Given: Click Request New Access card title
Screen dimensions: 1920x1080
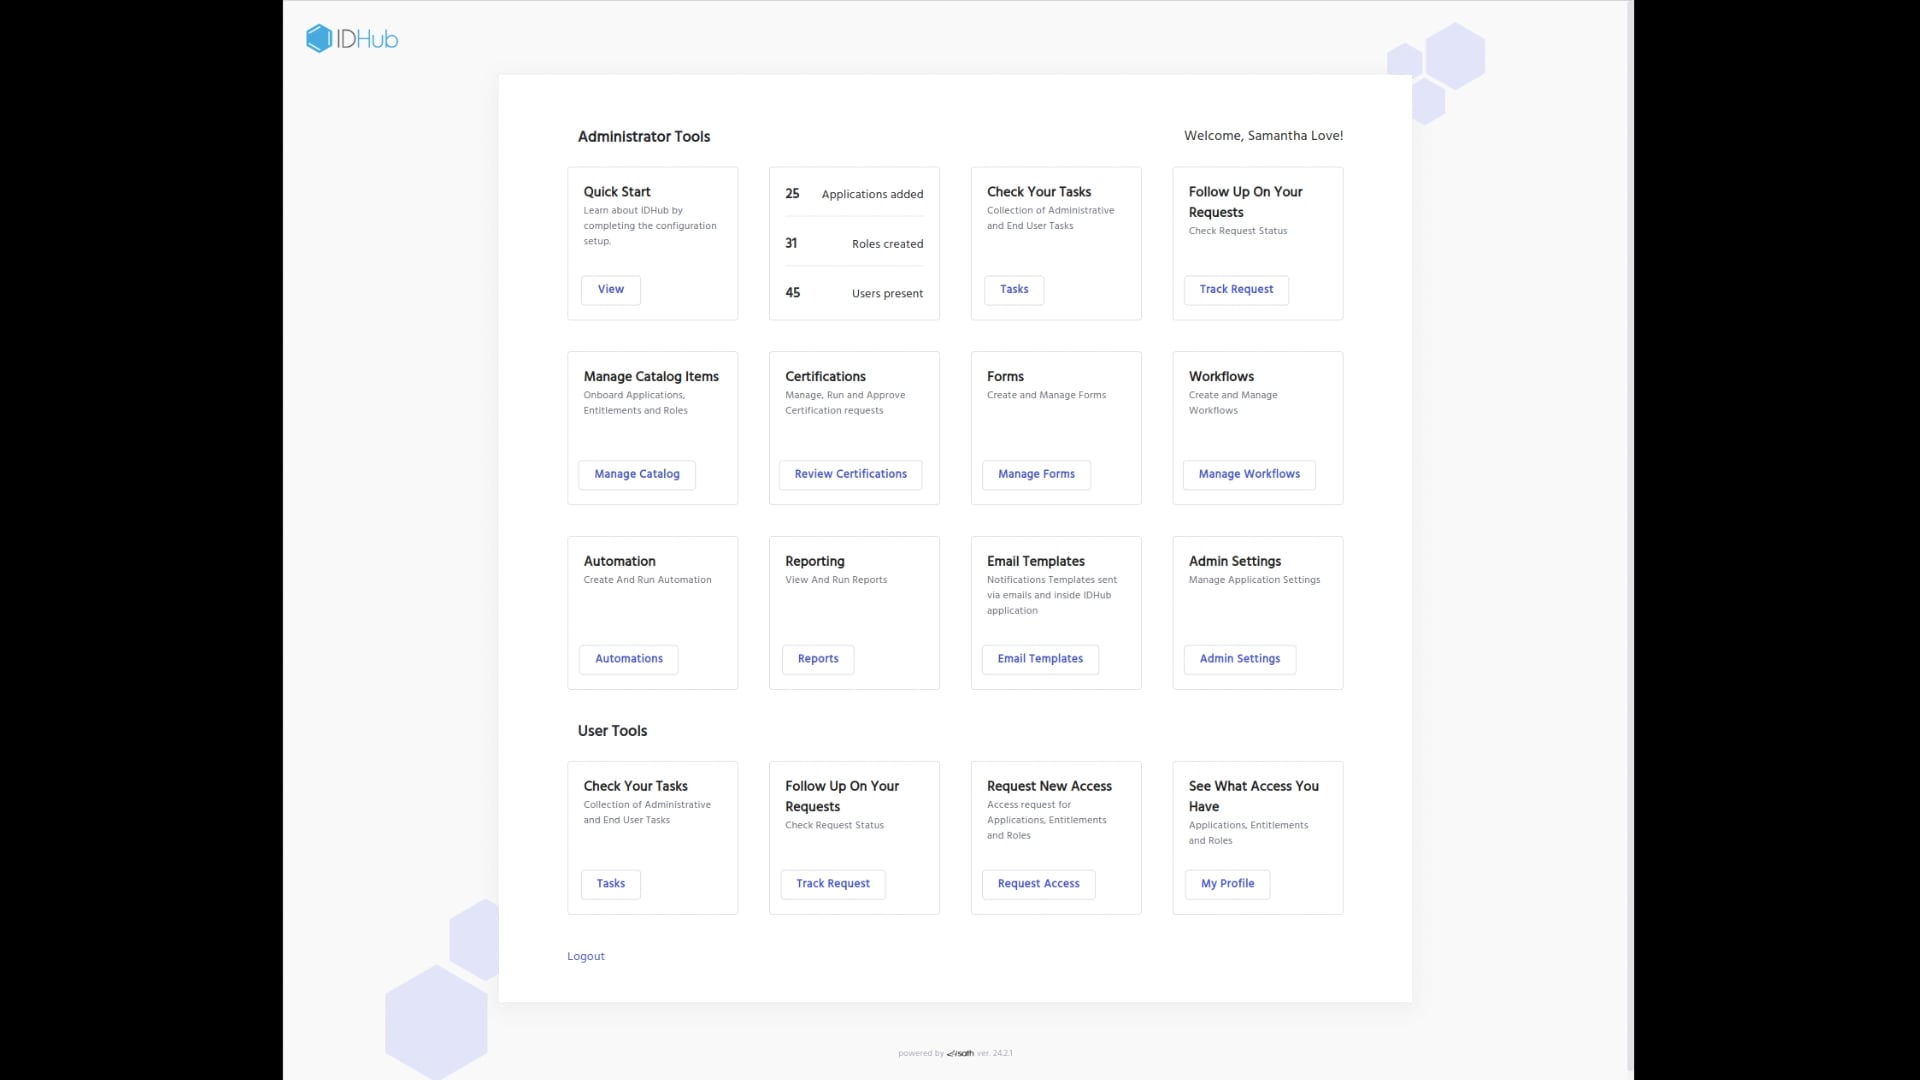Looking at the screenshot, I should click(x=1049, y=787).
